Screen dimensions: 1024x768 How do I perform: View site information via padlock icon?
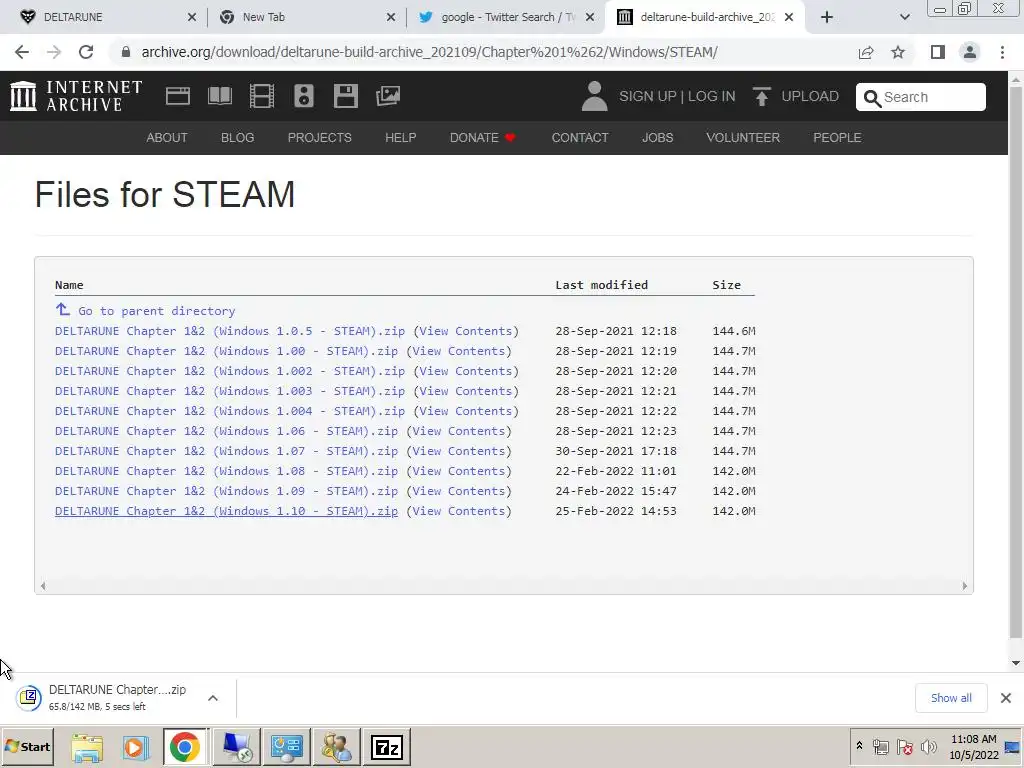(x=126, y=52)
